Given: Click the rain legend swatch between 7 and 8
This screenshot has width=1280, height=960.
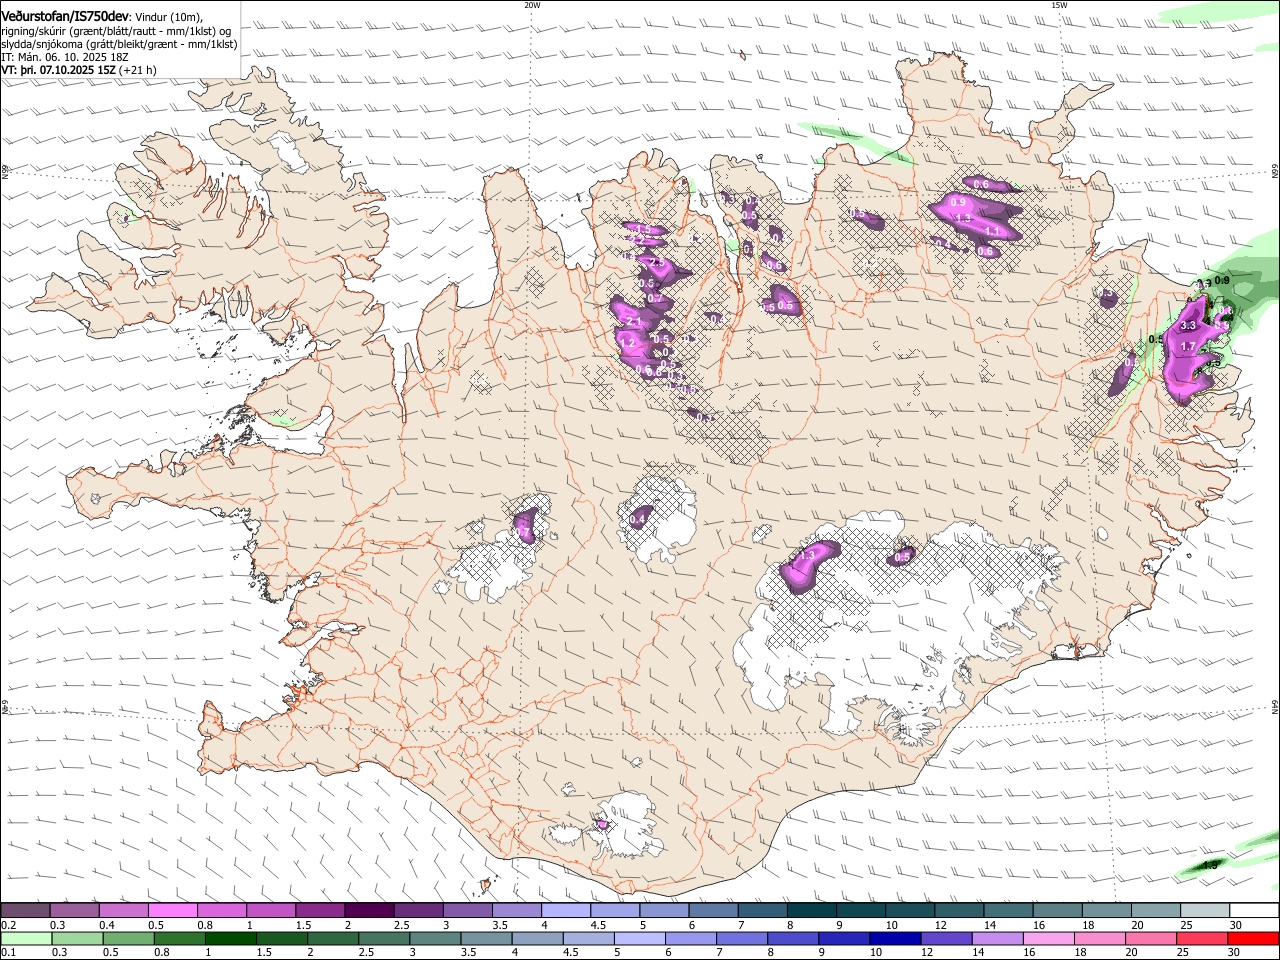Looking at the screenshot, I should [x=741, y=938].
